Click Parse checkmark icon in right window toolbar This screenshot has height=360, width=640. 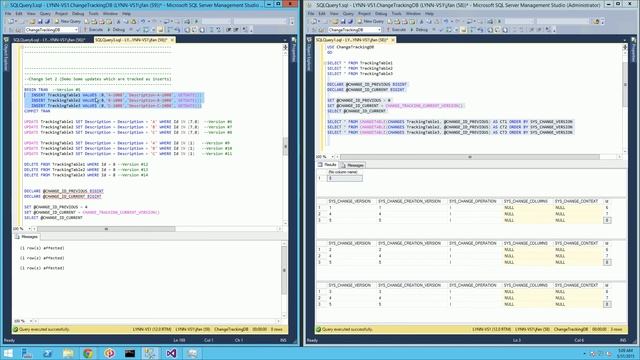(x=441, y=30)
